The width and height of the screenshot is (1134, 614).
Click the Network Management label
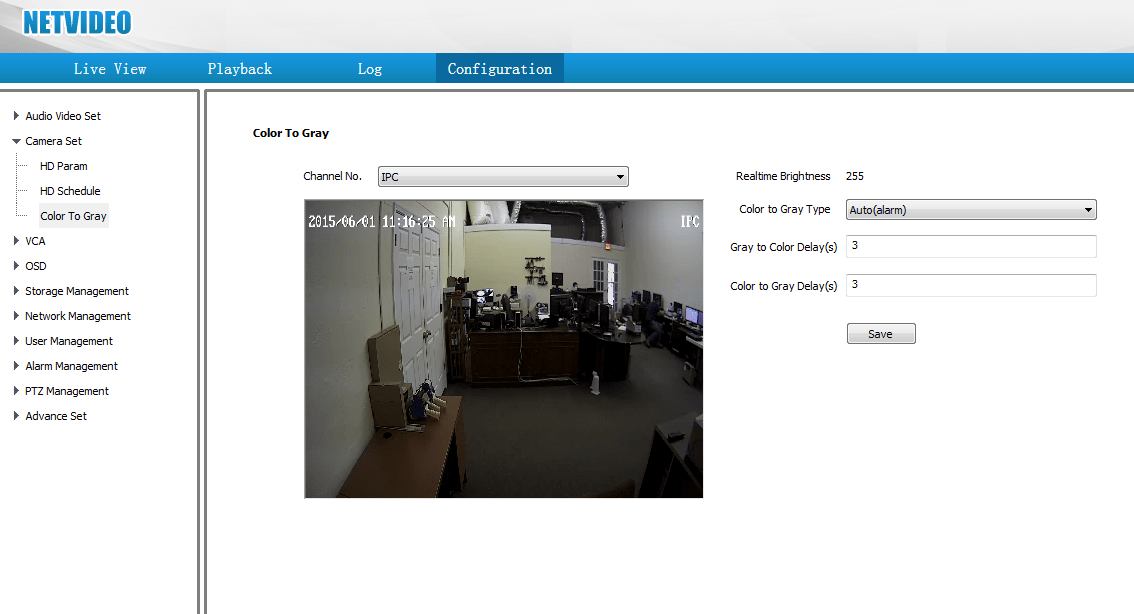(77, 316)
